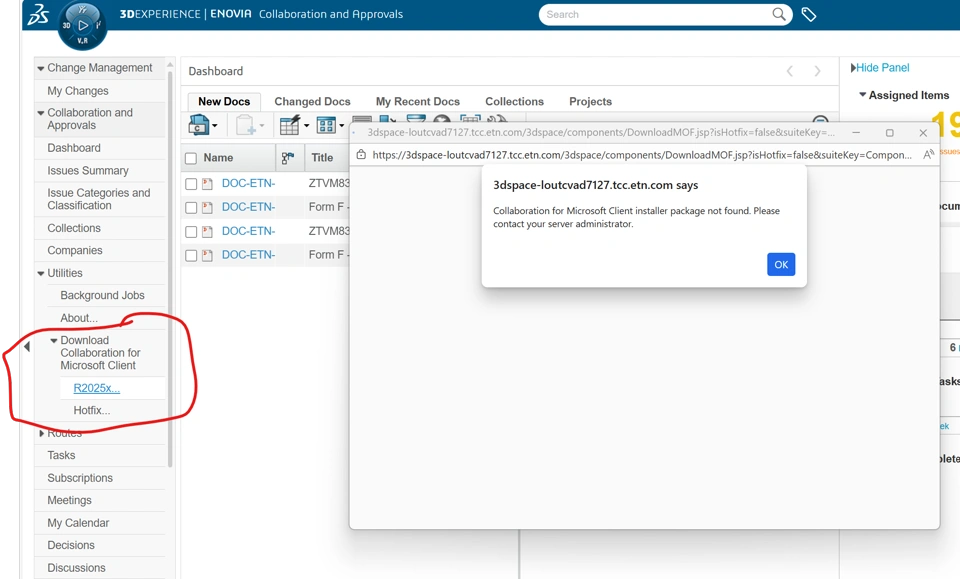This screenshot has height=579, width=960.
Task: Tick the select-all checkbox beside Name
Action: 191,159
